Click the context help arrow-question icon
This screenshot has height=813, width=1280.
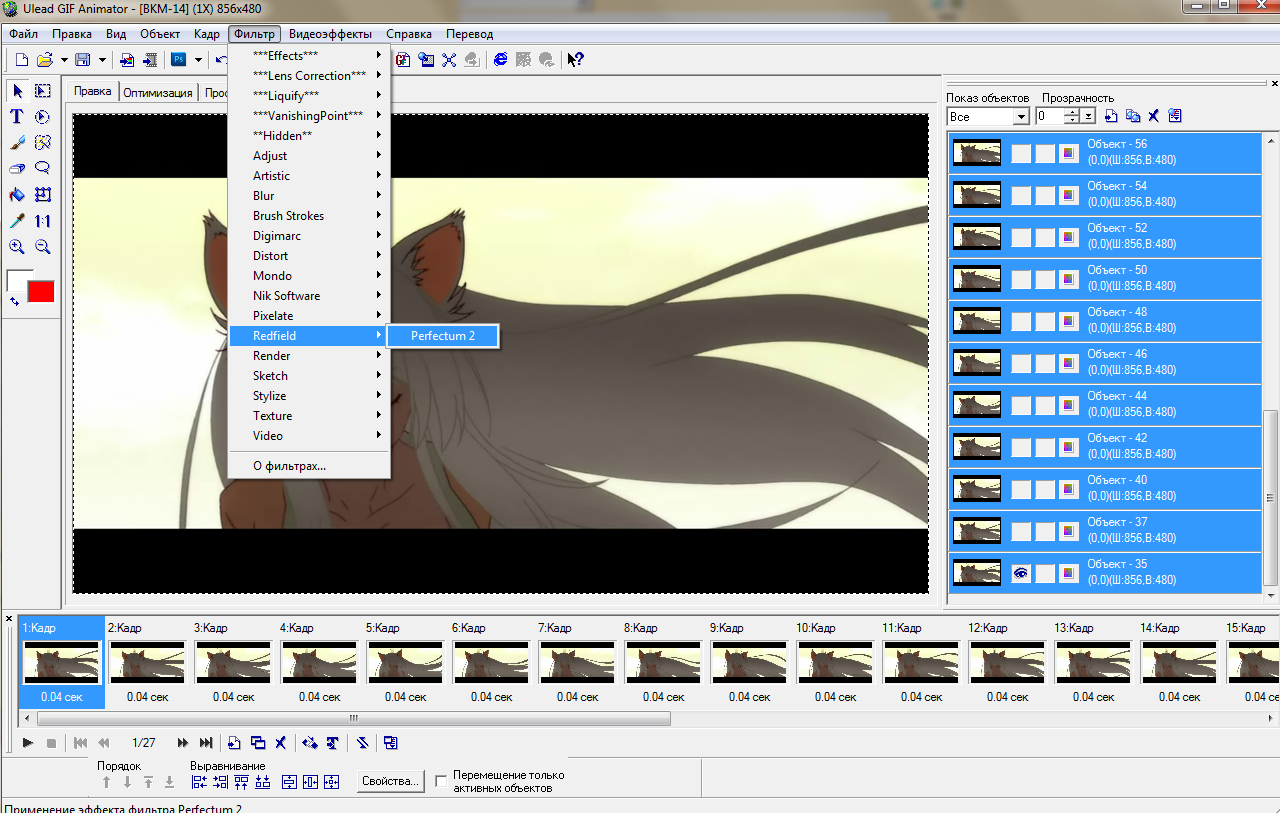coord(575,60)
